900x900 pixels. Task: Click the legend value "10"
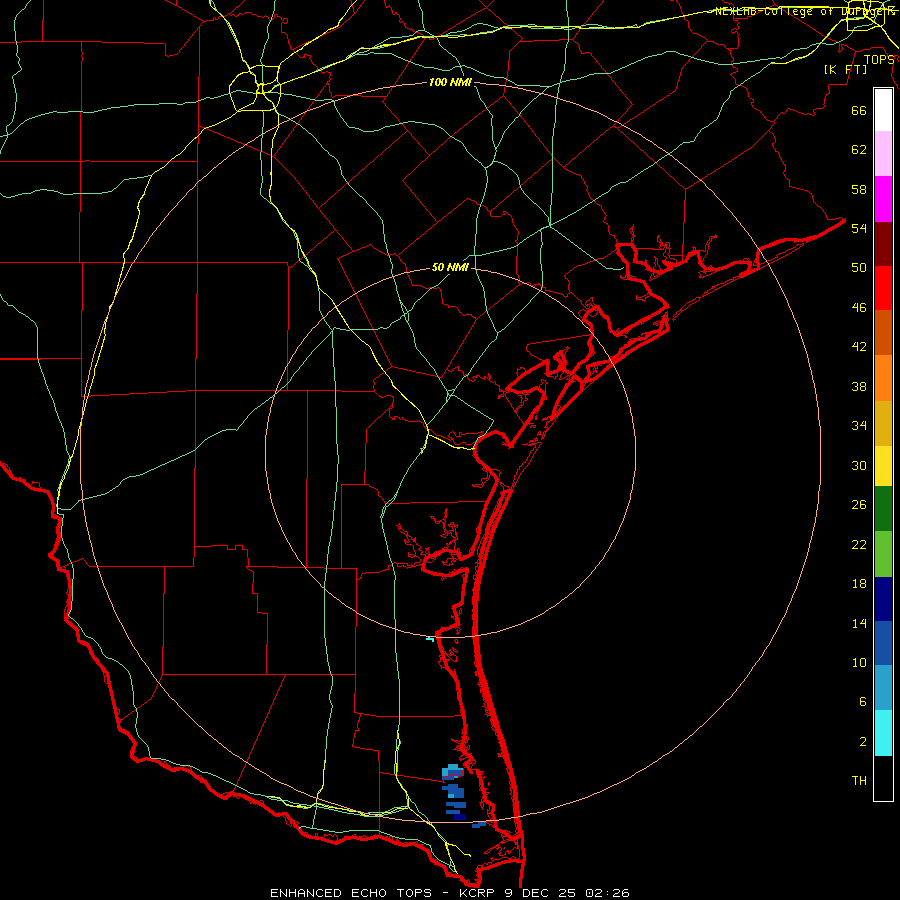tap(859, 663)
